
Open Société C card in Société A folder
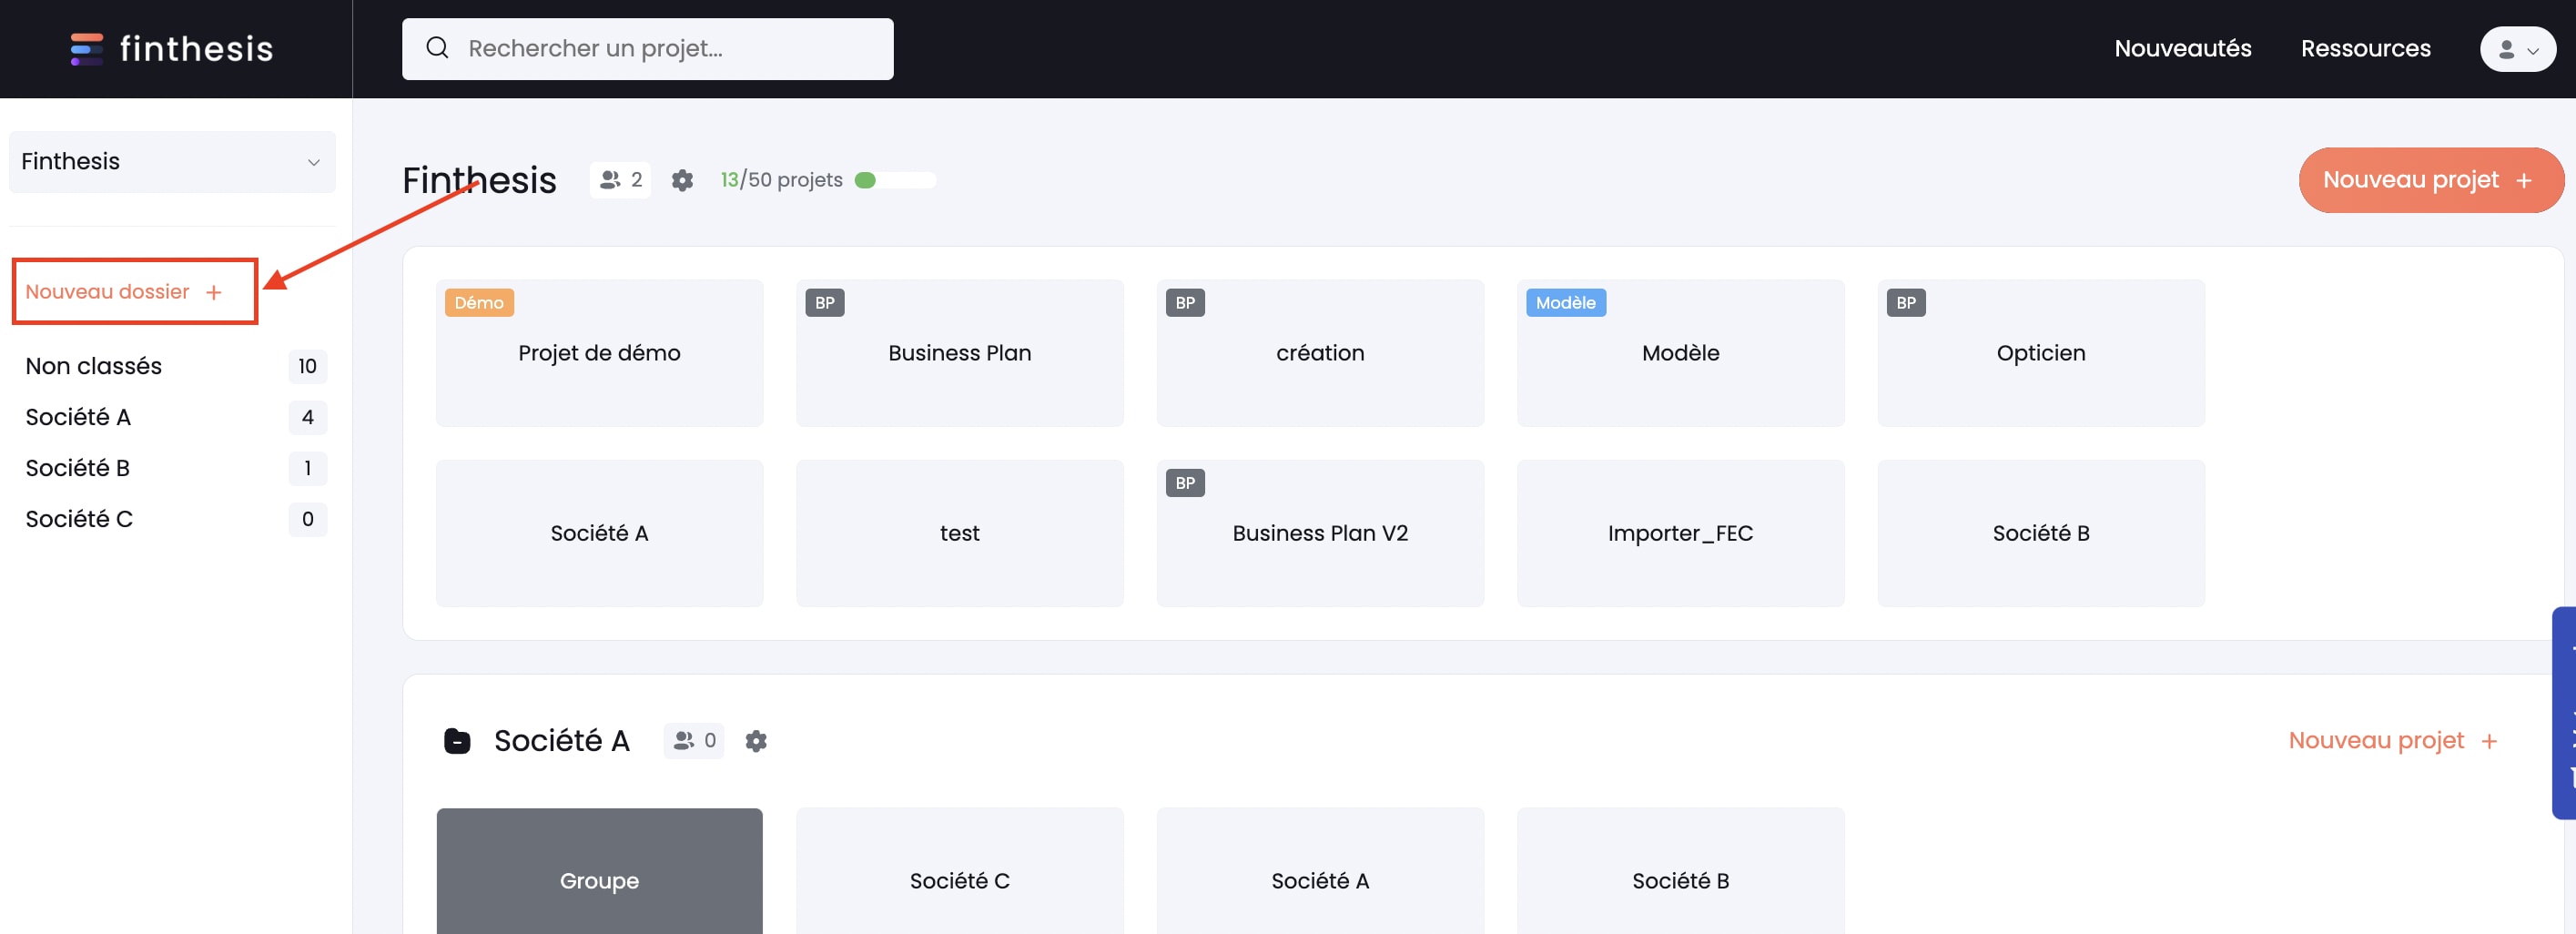pos(960,871)
